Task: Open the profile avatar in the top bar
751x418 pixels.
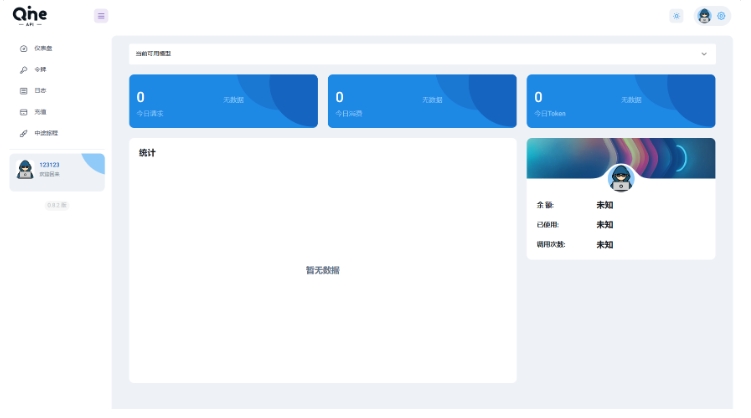Action: (705, 16)
